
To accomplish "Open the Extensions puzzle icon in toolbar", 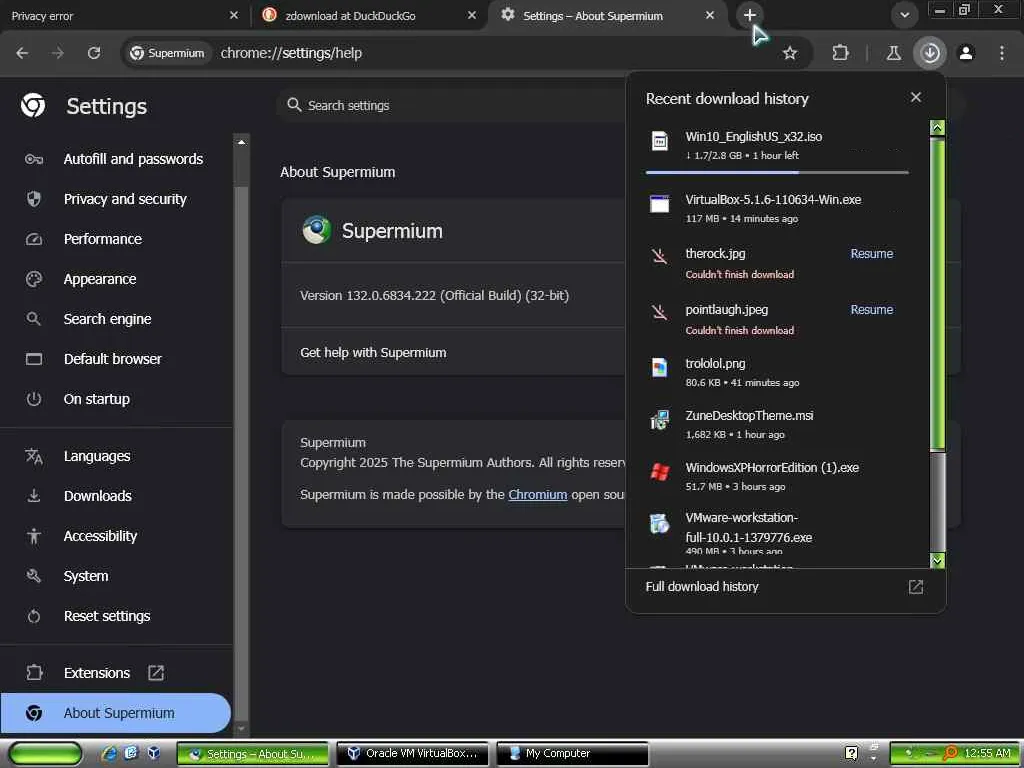I will click(x=840, y=53).
